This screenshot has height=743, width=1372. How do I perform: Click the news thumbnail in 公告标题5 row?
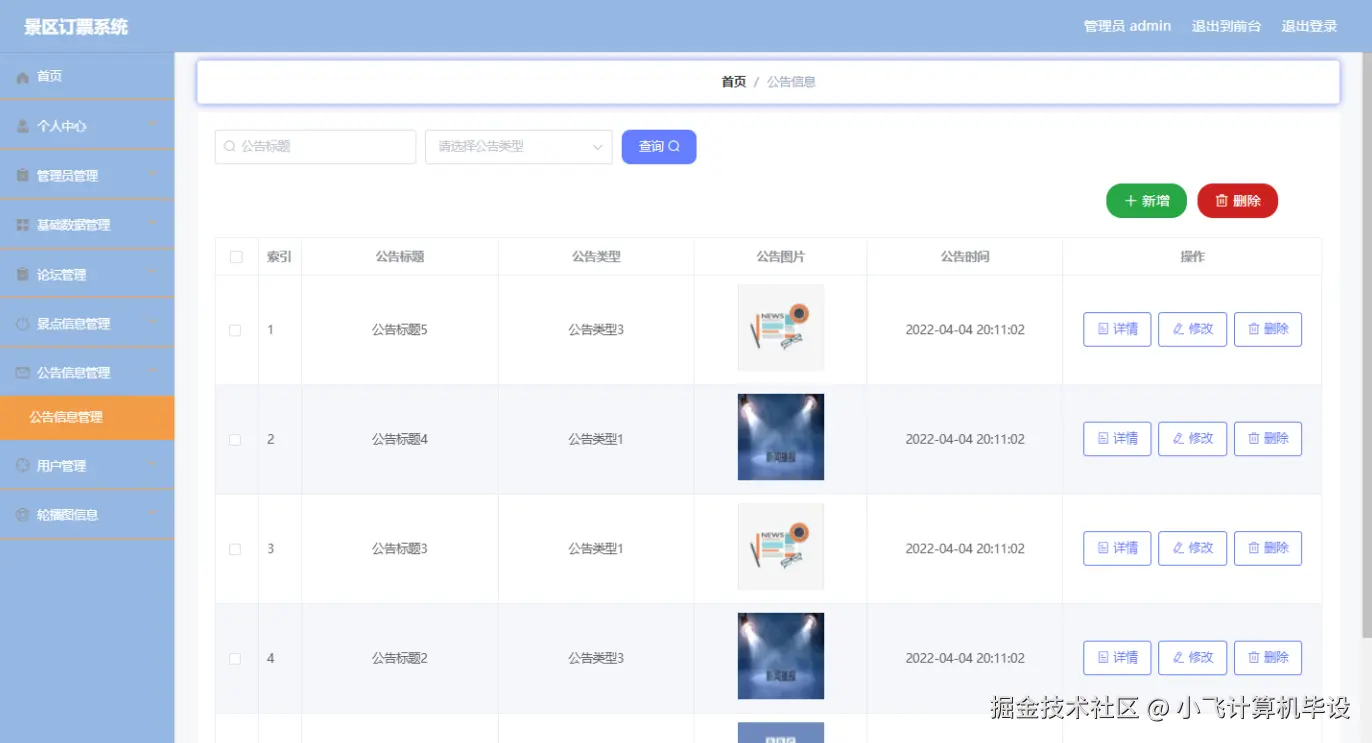781,328
